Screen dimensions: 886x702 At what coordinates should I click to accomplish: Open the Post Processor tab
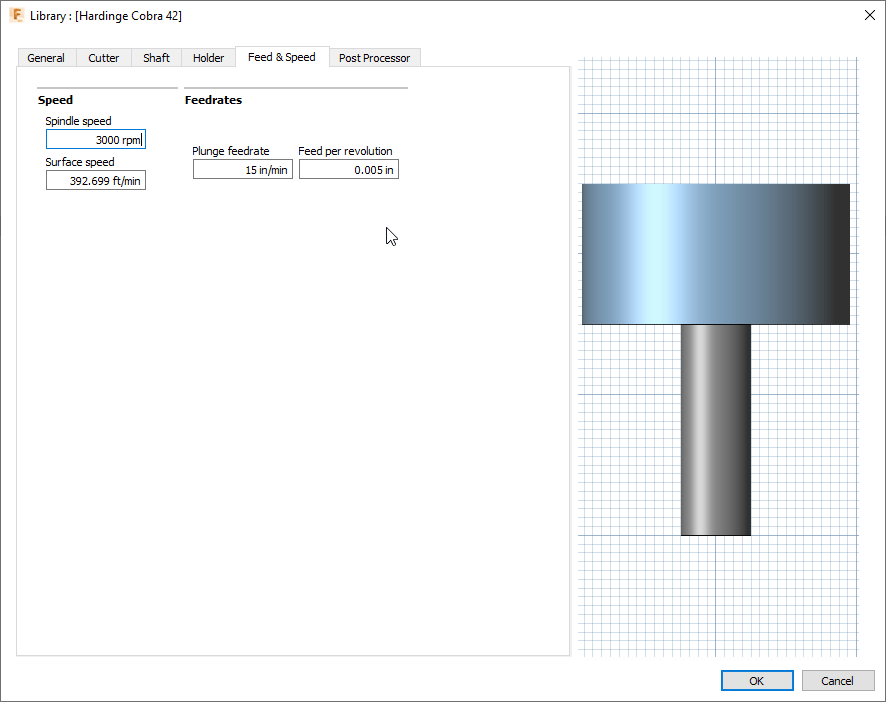tap(374, 57)
